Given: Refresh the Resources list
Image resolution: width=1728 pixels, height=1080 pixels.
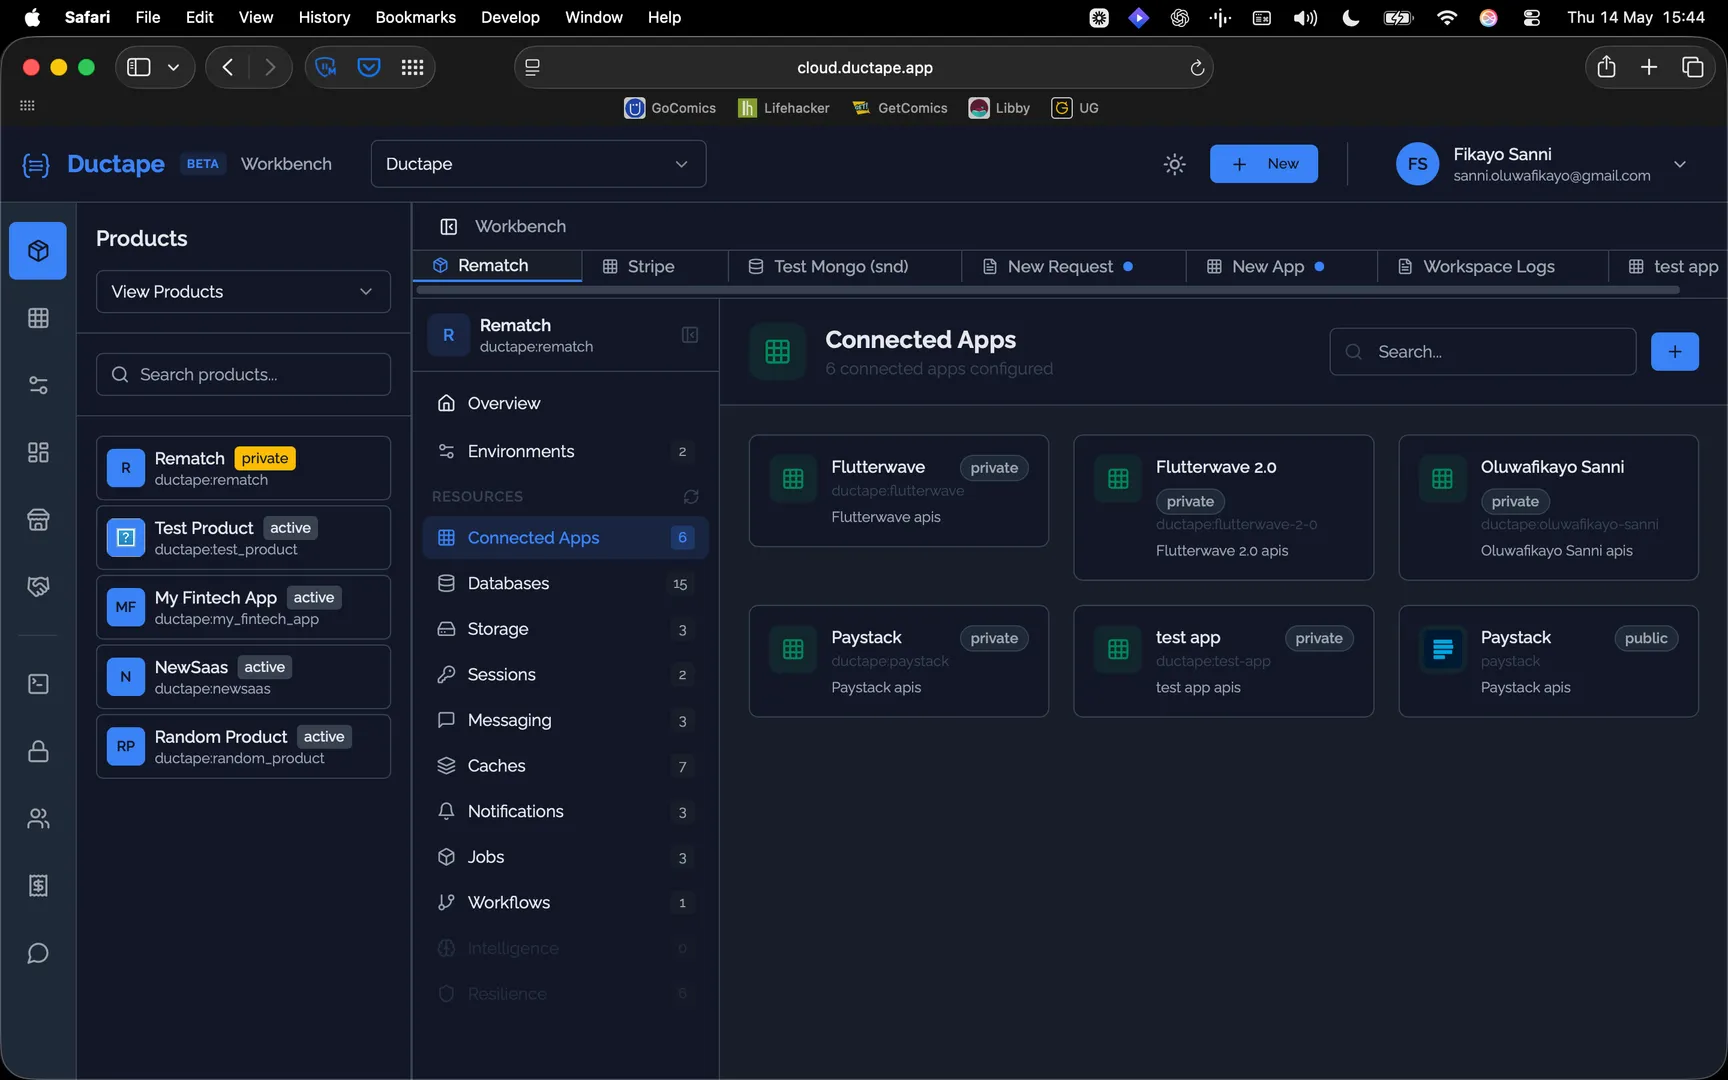Looking at the screenshot, I should pos(691,496).
